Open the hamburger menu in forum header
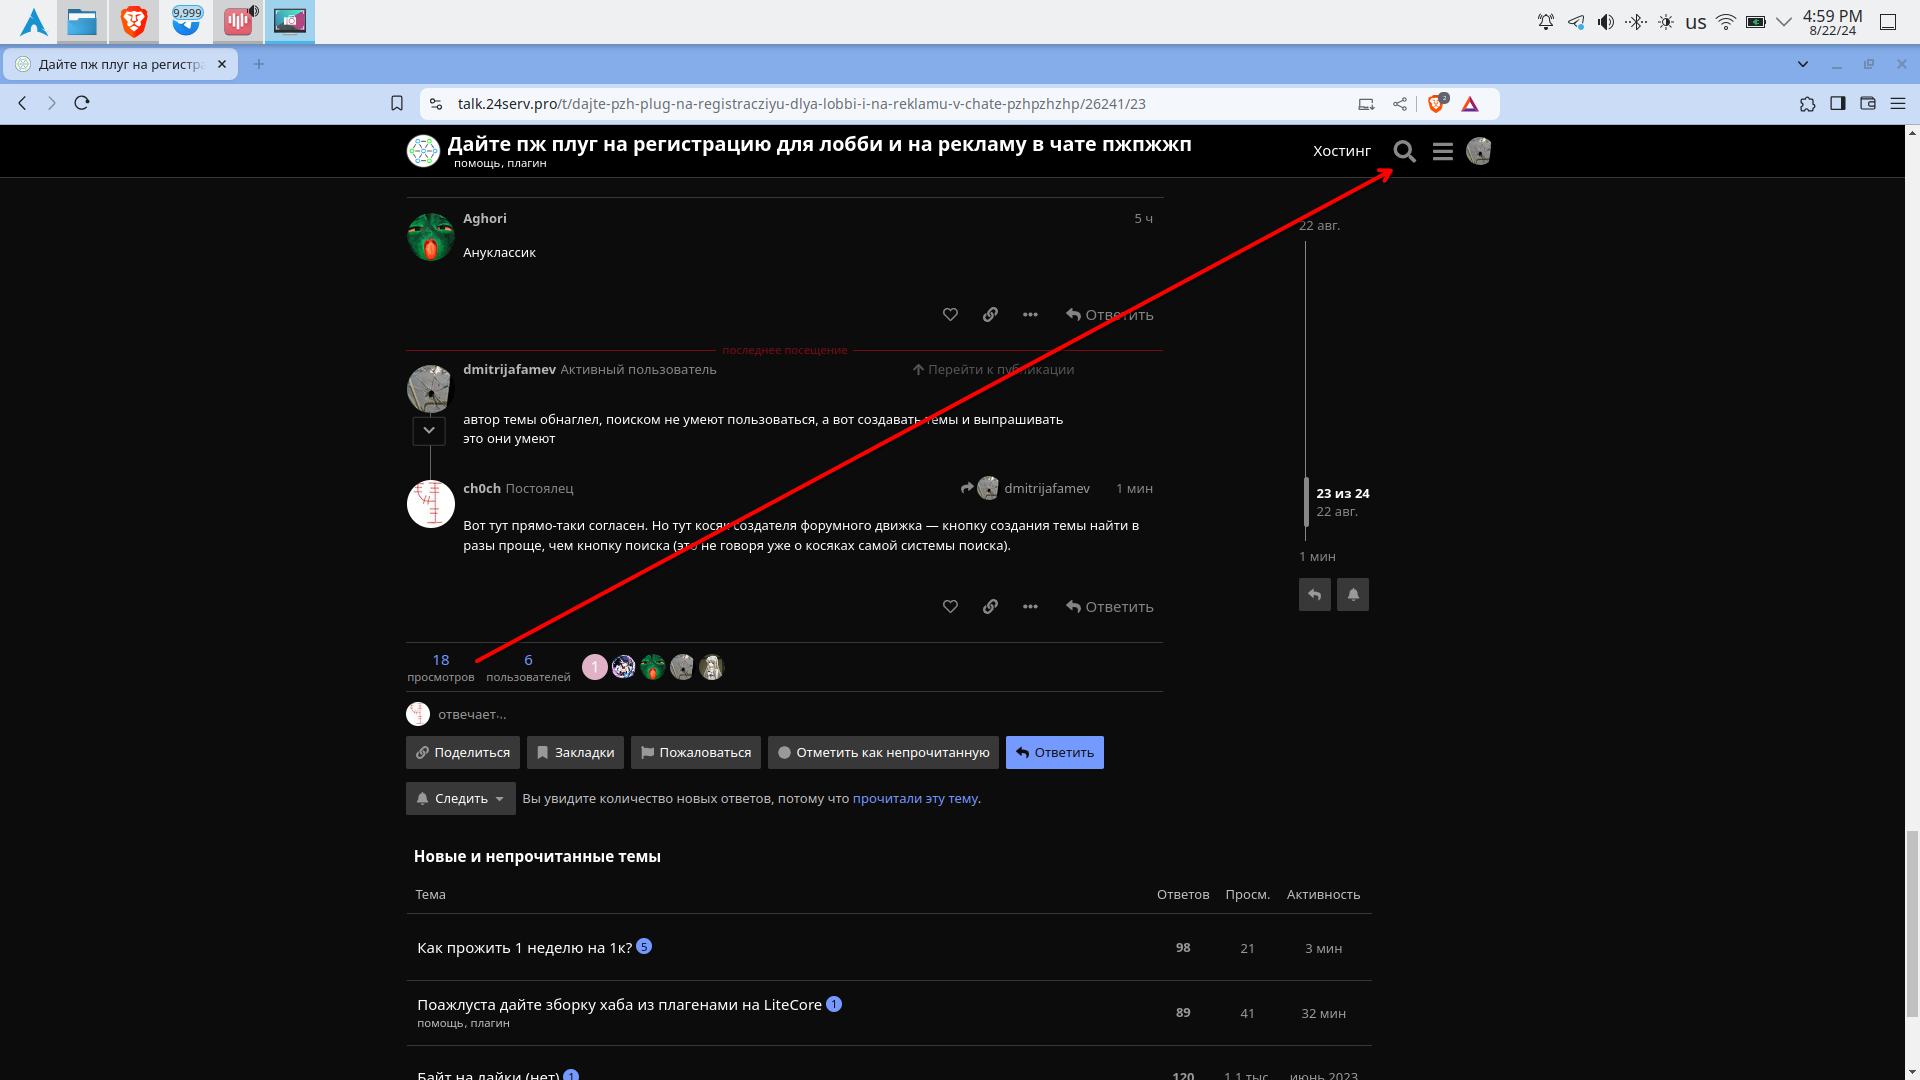The image size is (1920, 1080). point(1442,151)
